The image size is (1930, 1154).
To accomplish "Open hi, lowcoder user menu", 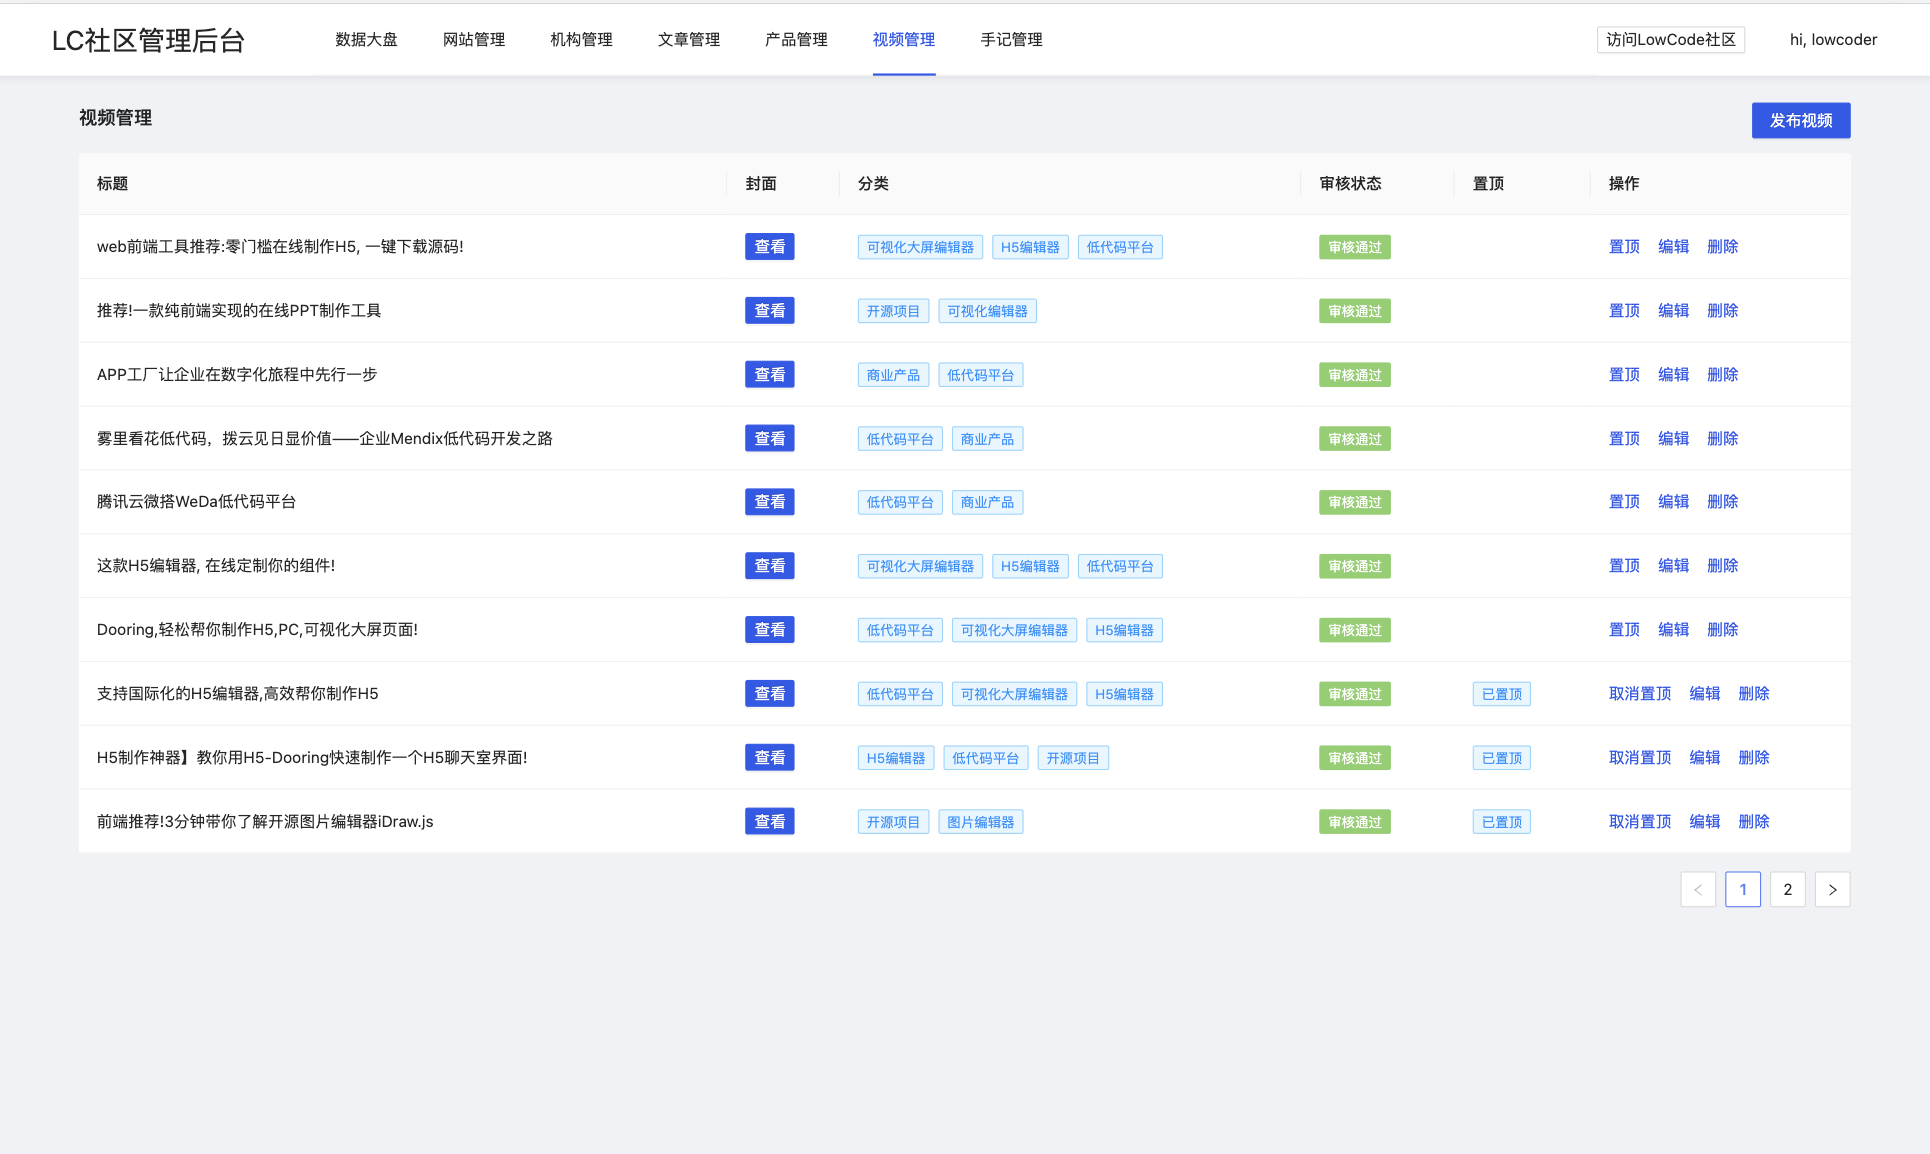I will 1832,40.
